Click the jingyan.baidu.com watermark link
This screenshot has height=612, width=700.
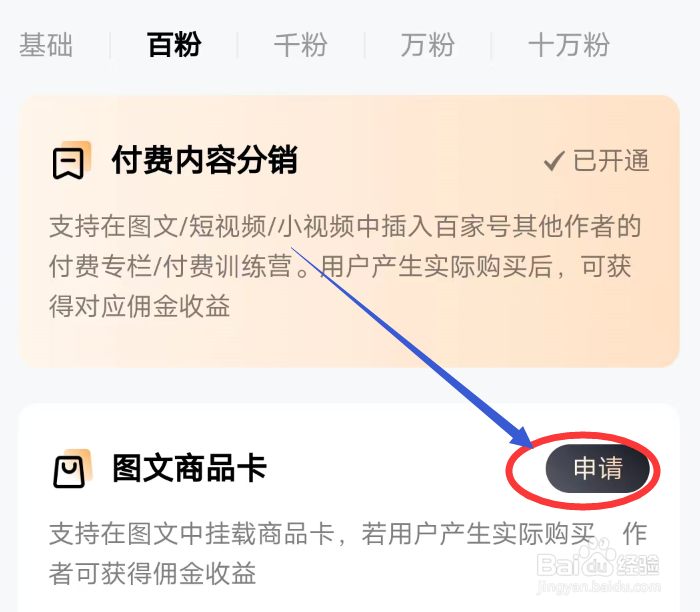pos(599,587)
